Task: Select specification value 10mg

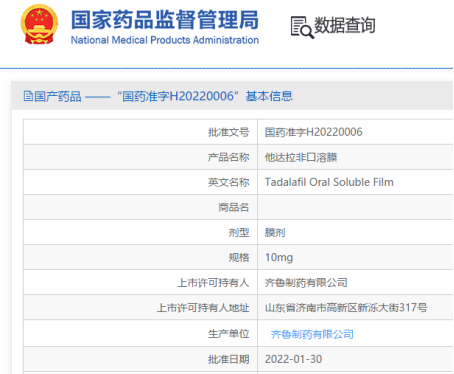Action: tap(279, 257)
